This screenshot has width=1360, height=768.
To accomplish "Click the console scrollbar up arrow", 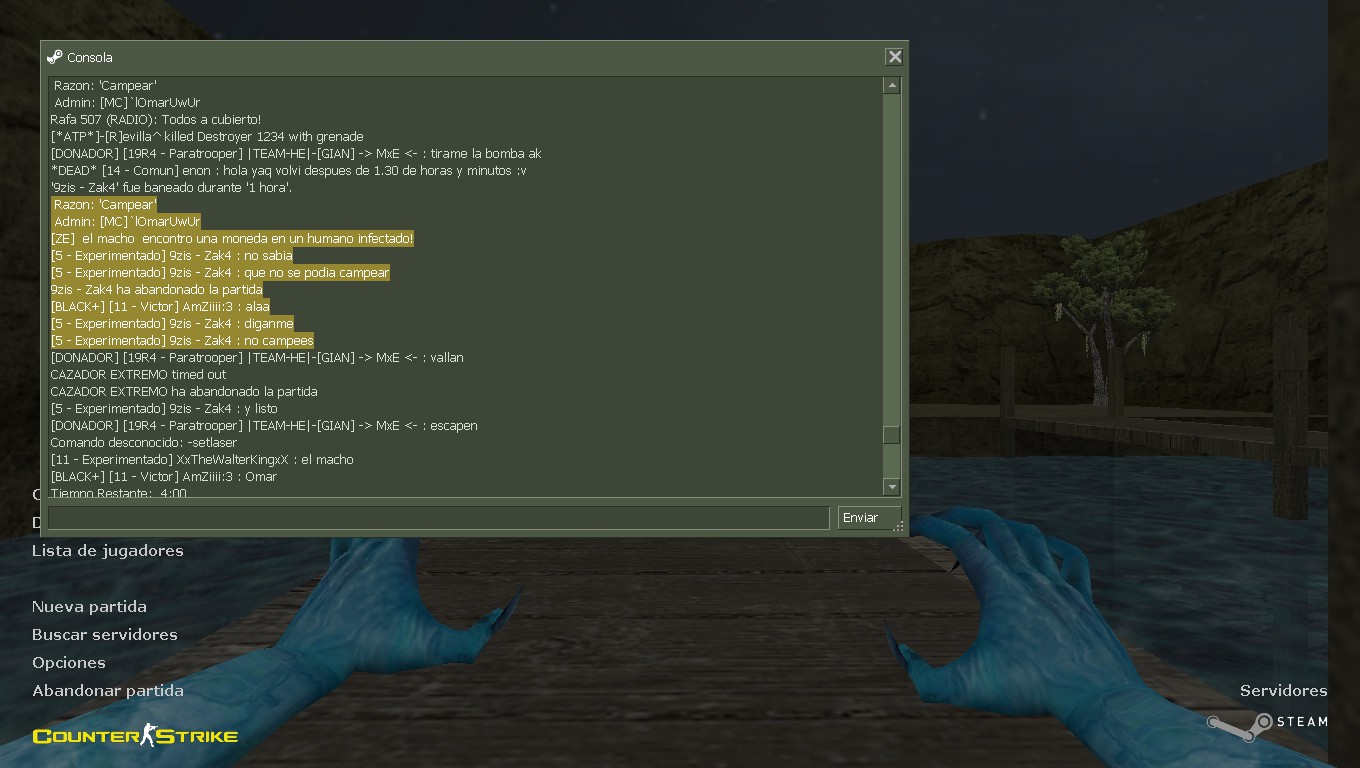I will click(892, 86).
